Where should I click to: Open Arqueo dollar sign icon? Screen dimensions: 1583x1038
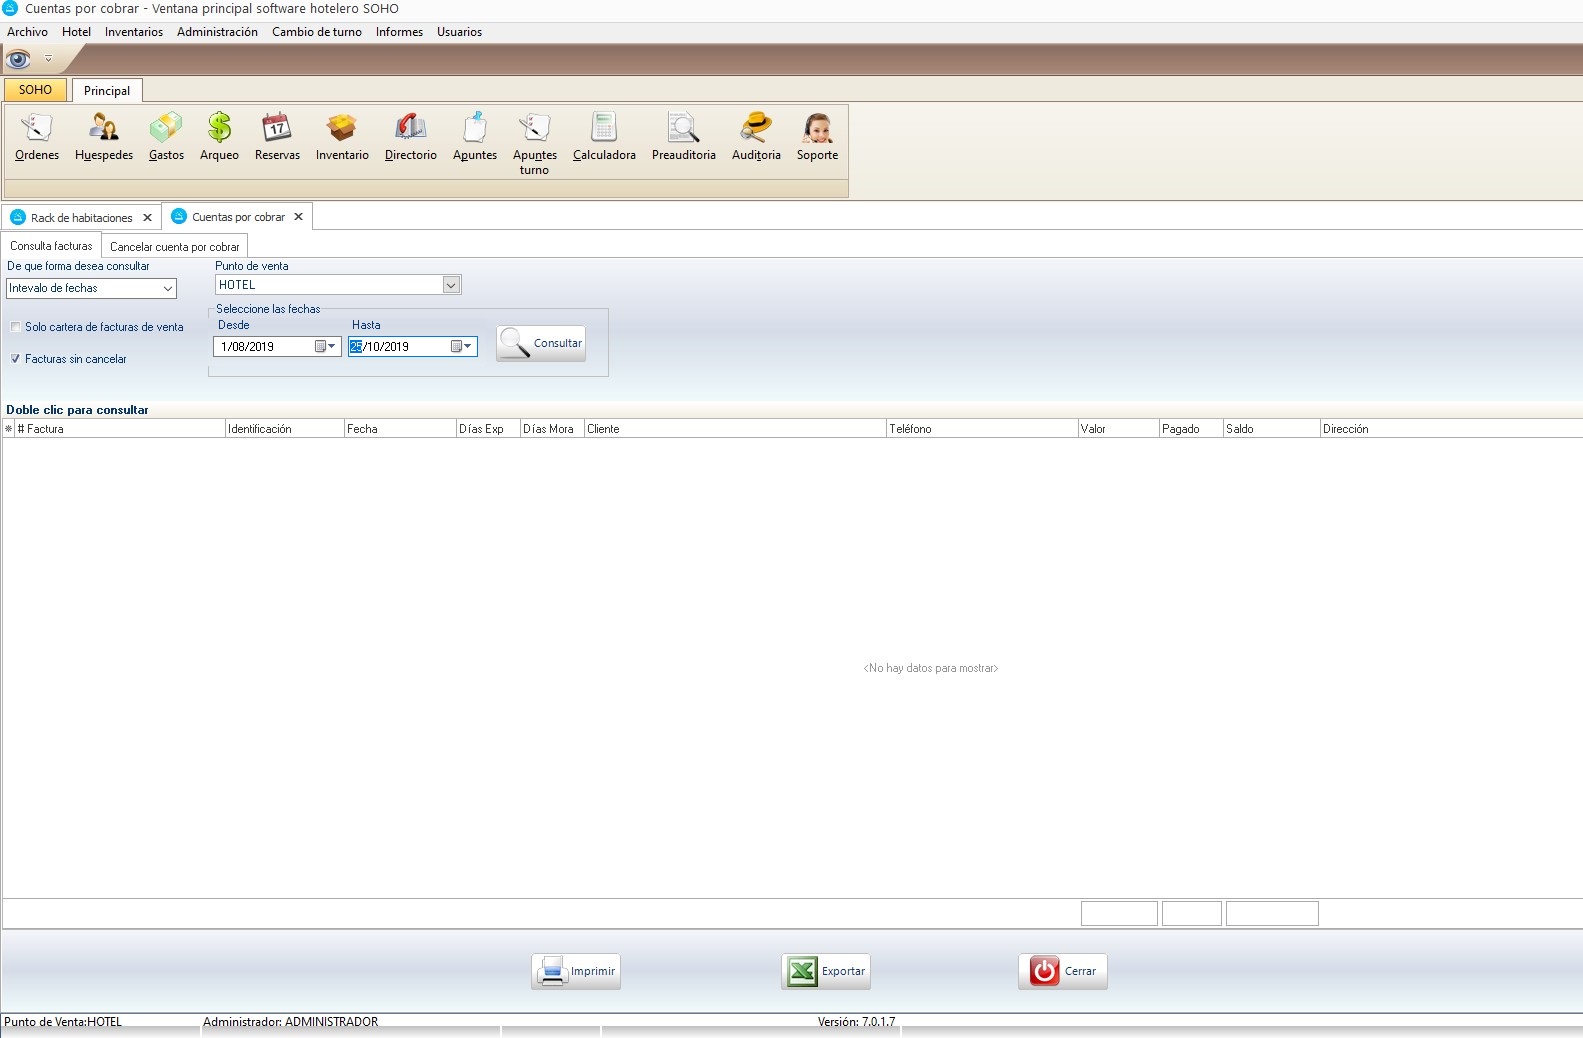(x=219, y=136)
